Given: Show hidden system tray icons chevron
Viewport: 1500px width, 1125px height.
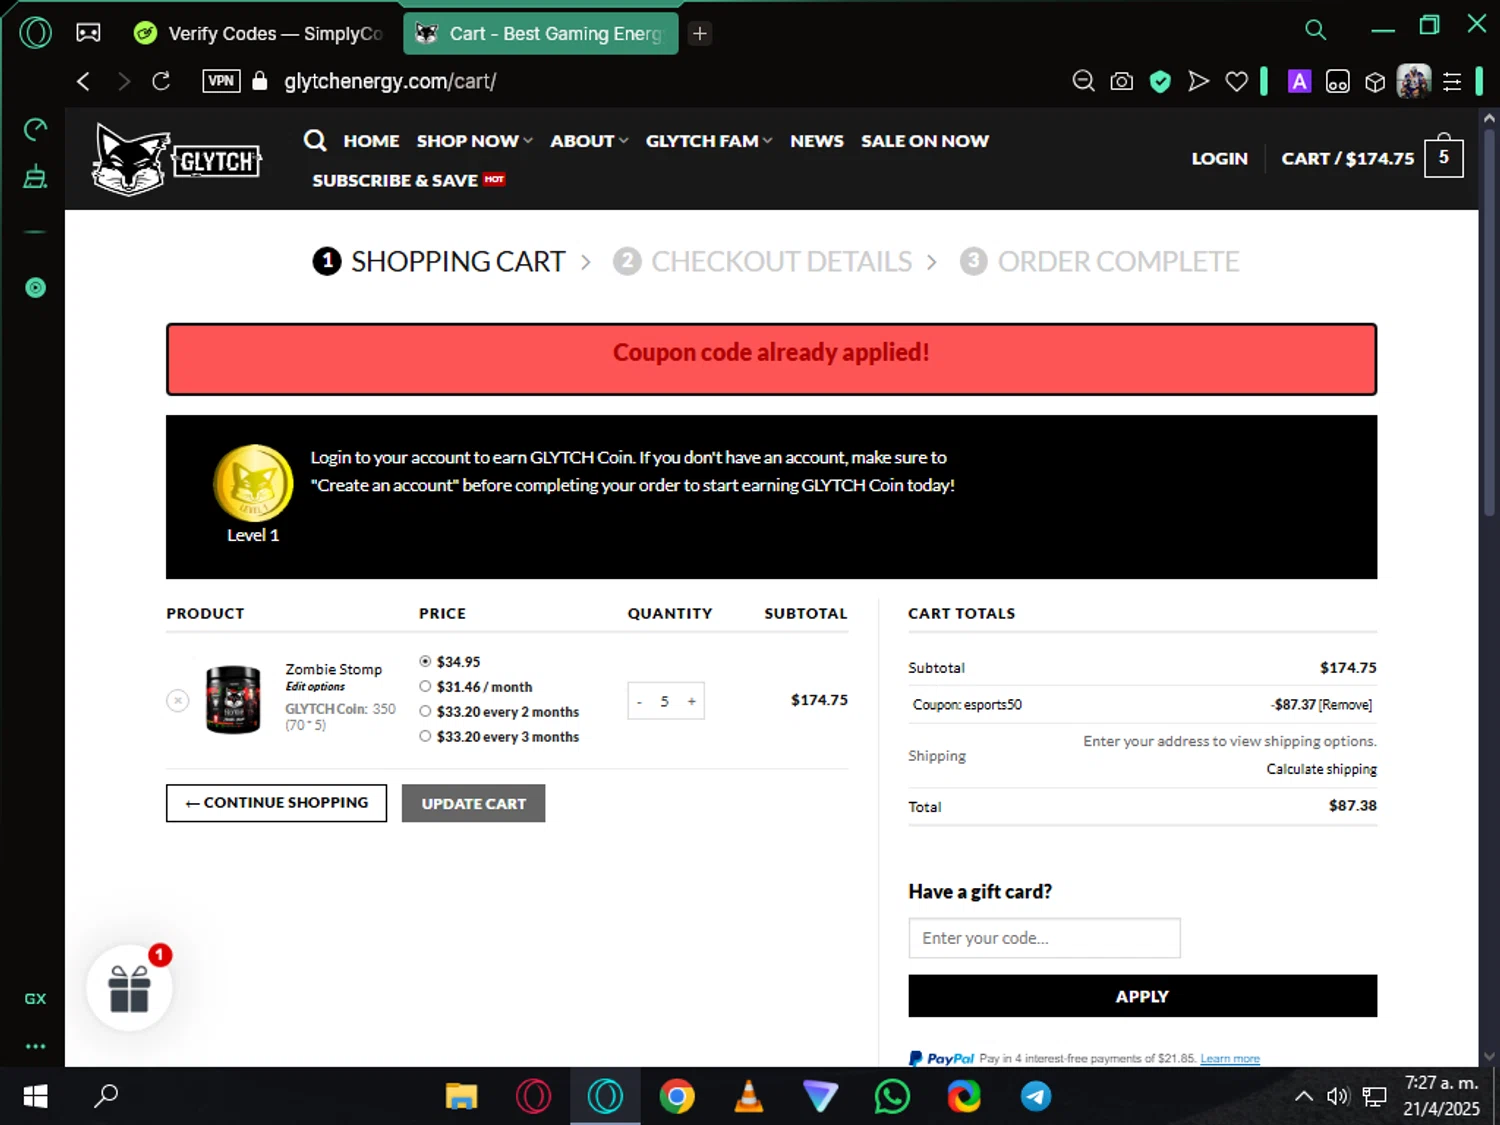Looking at the screenshot, I should coord(1304,1096).
